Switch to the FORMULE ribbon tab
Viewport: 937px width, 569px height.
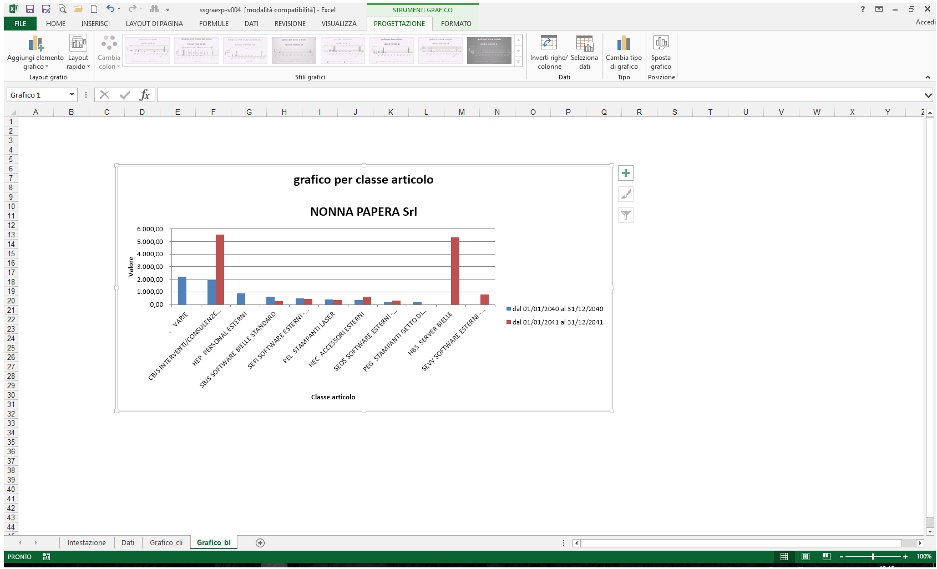[x=214, y=23]
